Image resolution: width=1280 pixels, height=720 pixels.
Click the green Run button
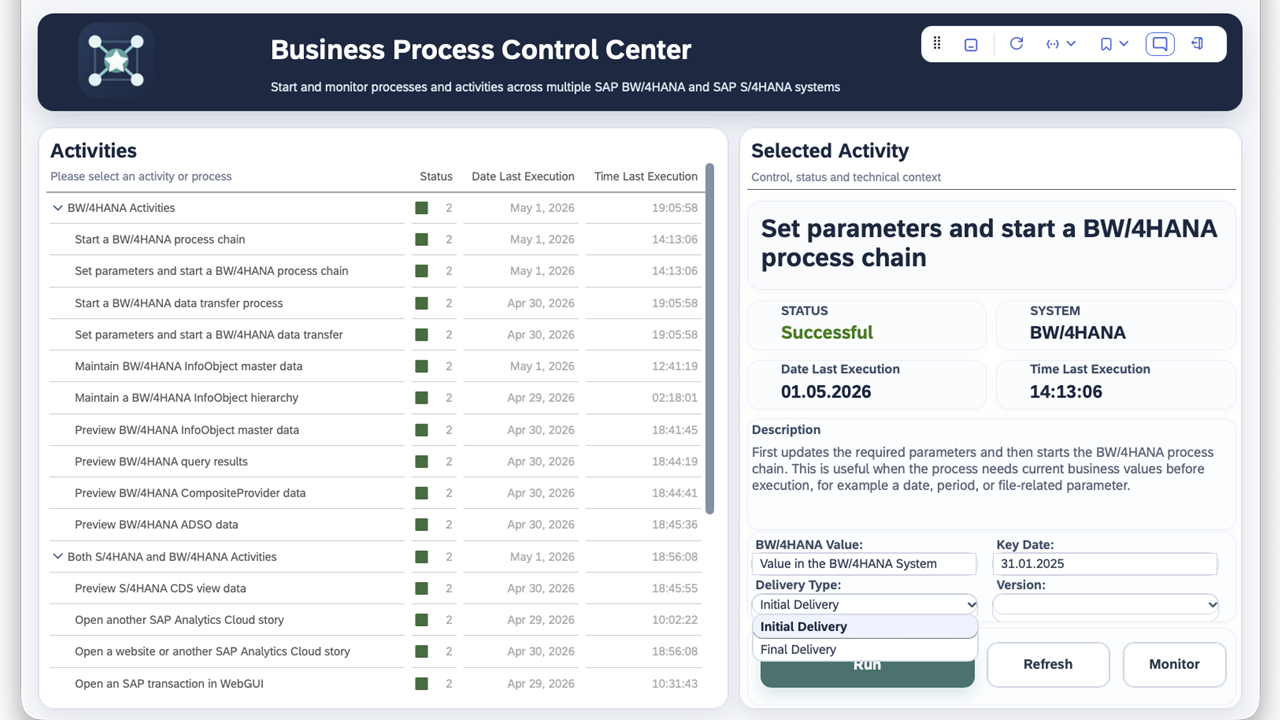(x=867, y=665)
